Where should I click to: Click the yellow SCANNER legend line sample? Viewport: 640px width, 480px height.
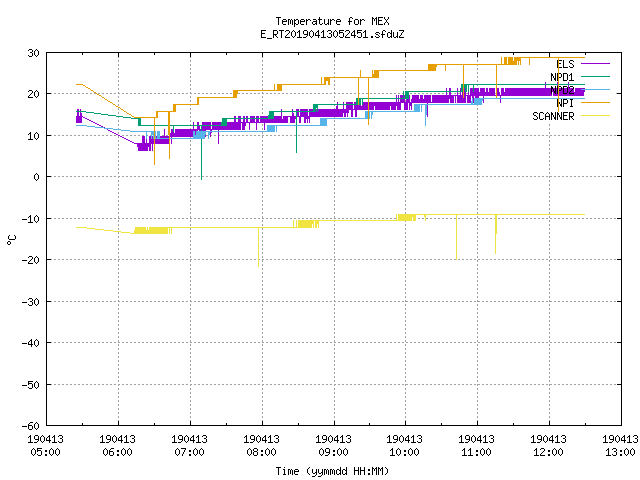click(595, 116)
